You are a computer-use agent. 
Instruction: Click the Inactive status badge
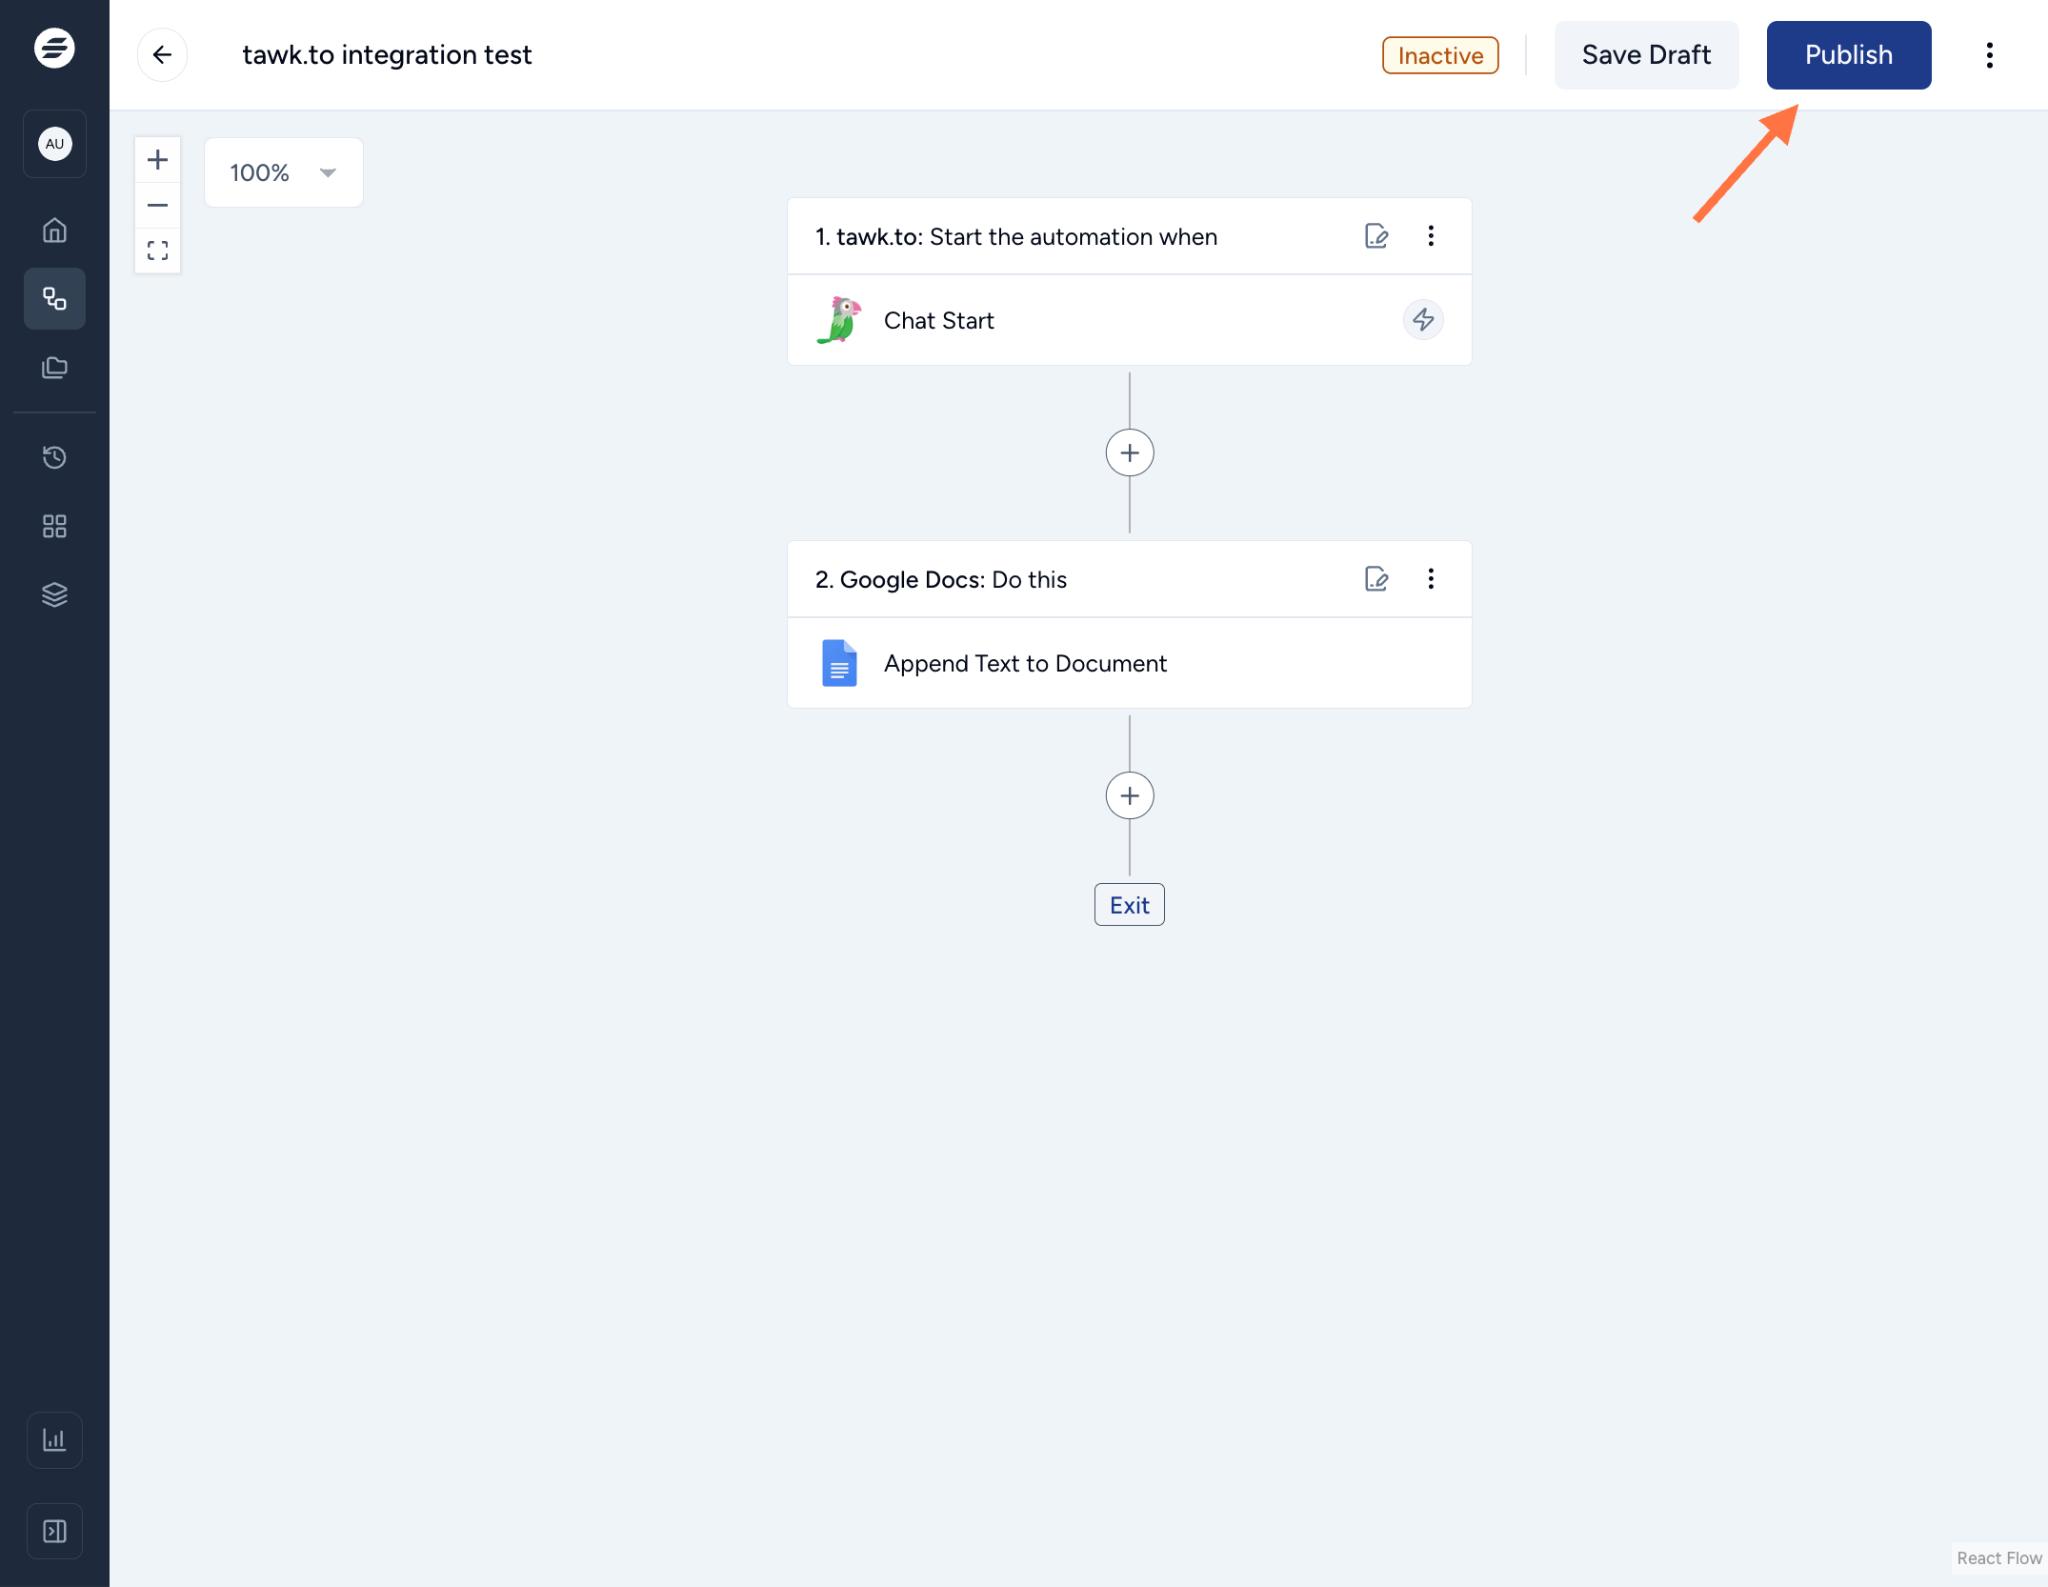tap(1439, 55)
